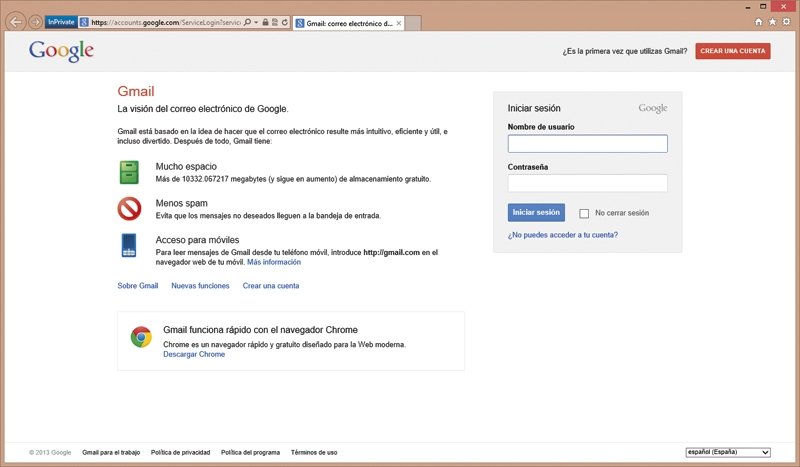The width and height of the screenshot is (800, 467).
Task: Maximize the browser window
Action: tap(763, 7)
